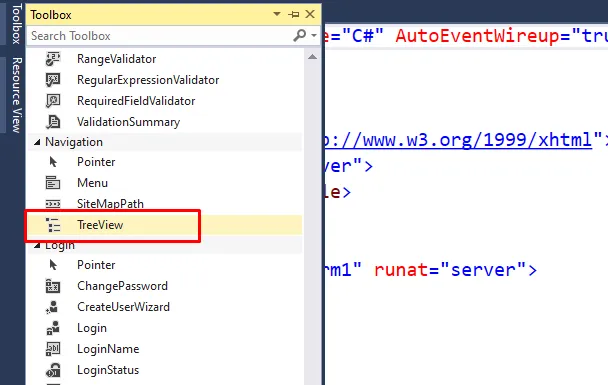Click the RangeValidator text label

(x=116, y=59)
